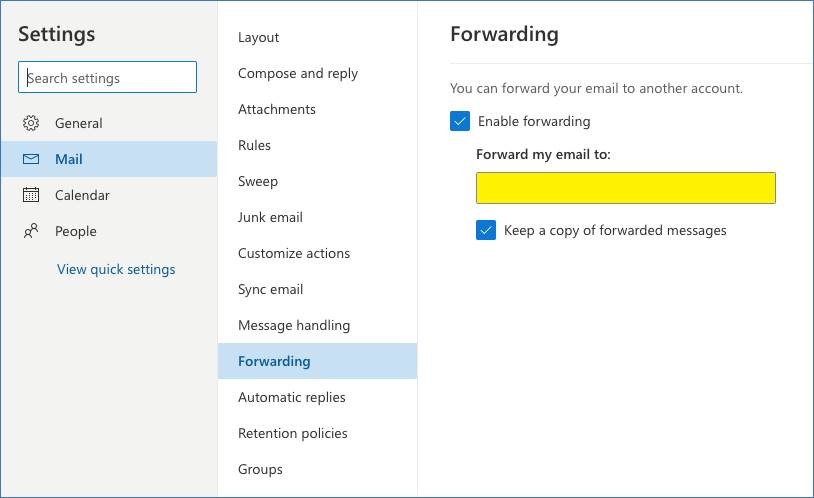The image size is (814, 498).
Task: Click the People contacts icon
Action: pyautogui.click(x=31, y=231)
